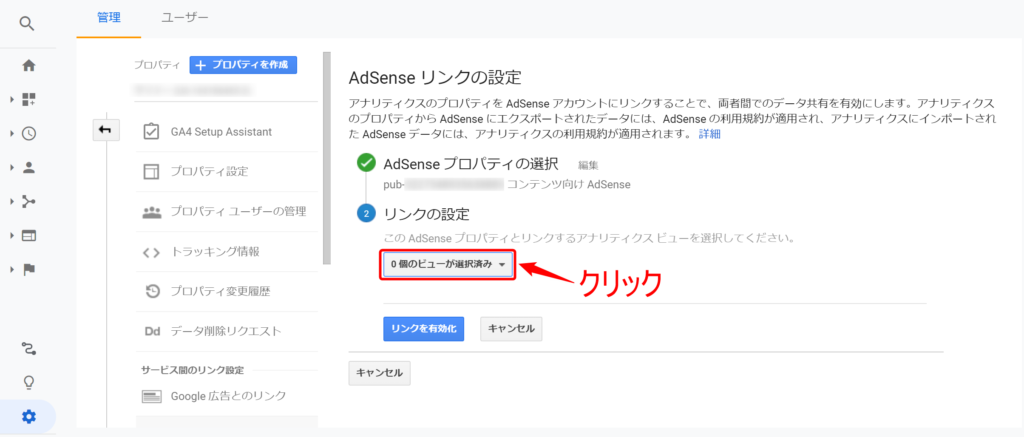Open Home via house icon
Screen dimensions: 1024x437
click(x=29, y=65)
